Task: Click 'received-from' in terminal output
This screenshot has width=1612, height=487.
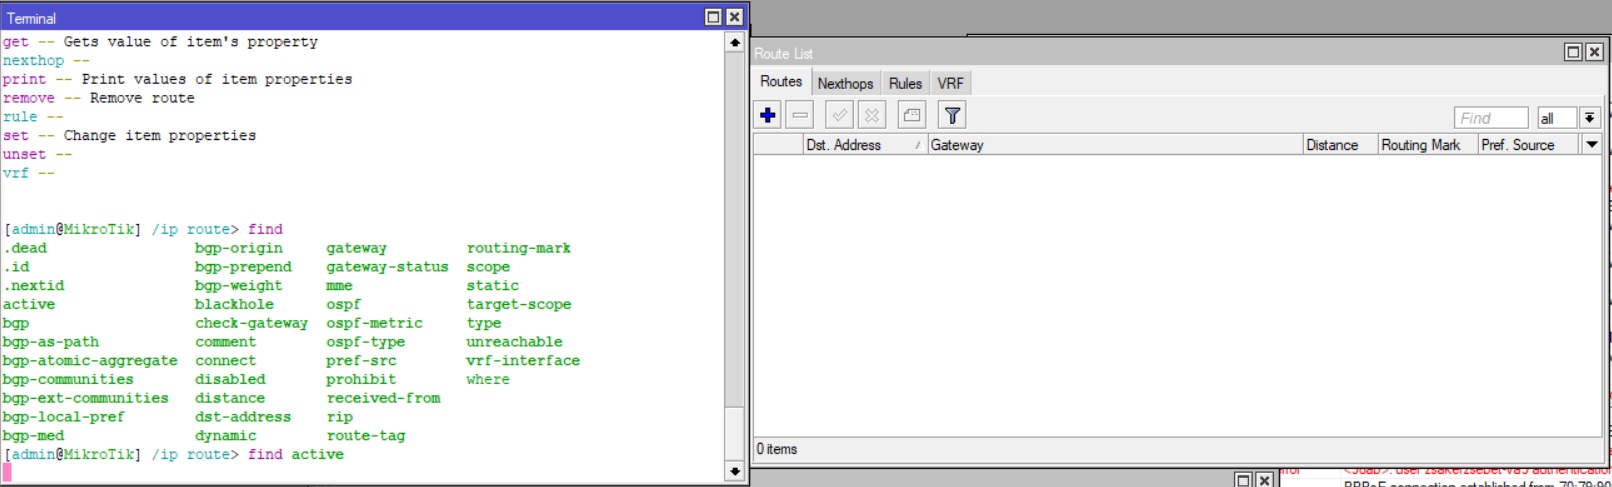Action: [x=383, y=398]
